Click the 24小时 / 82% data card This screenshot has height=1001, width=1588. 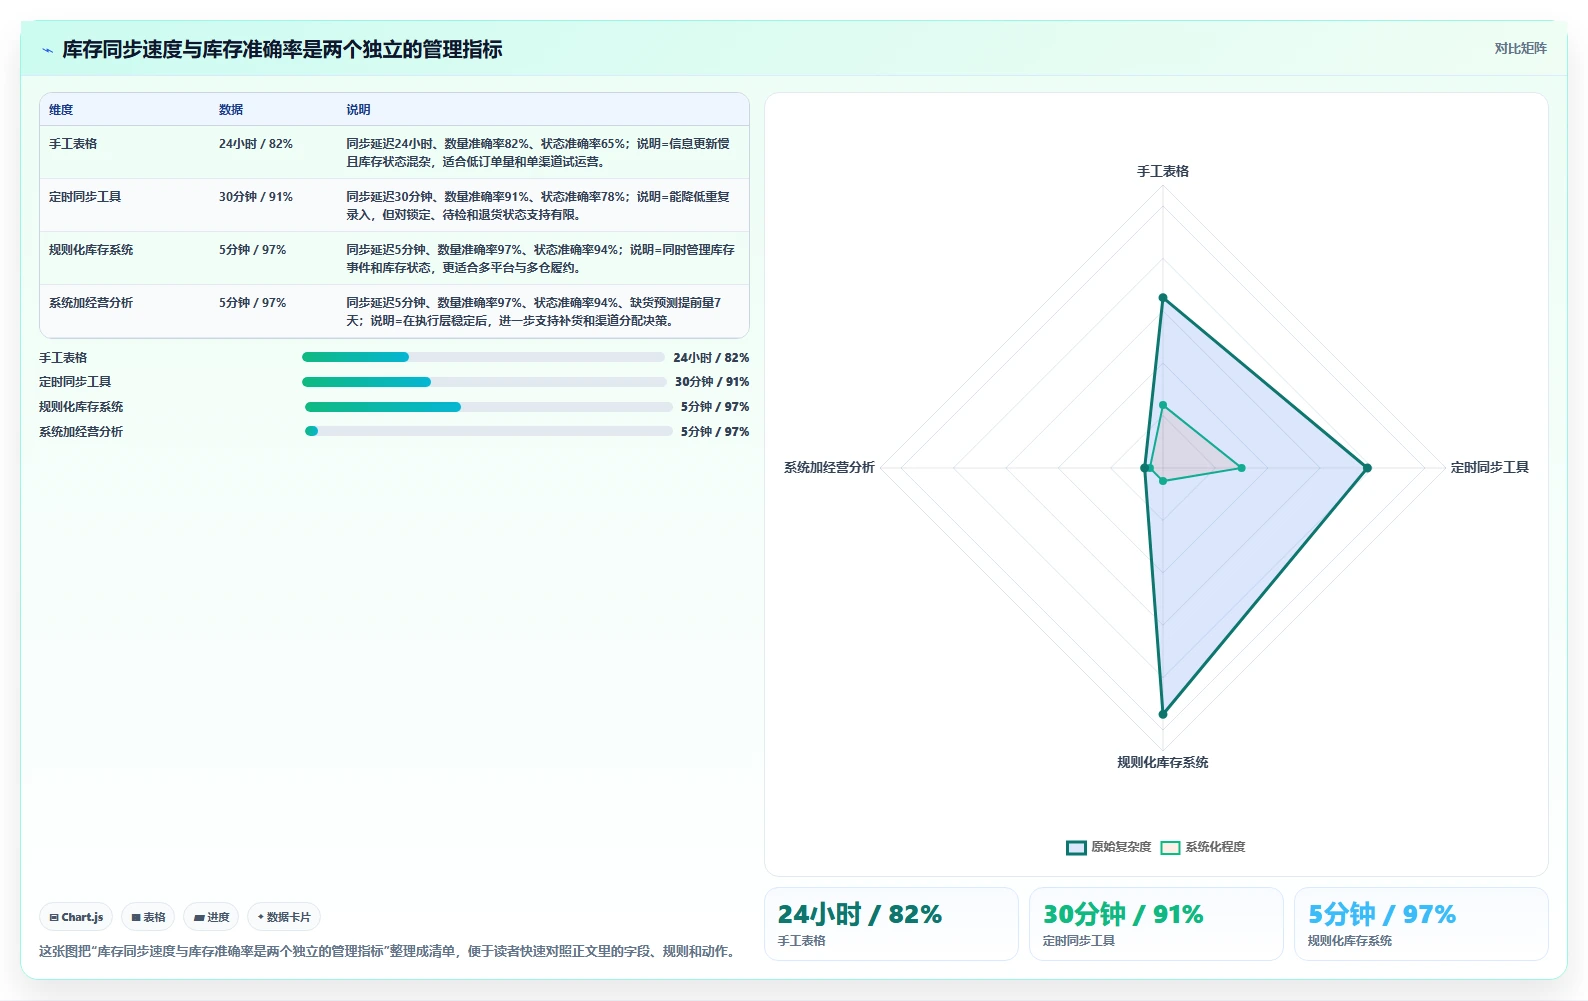tap(891, 924)
